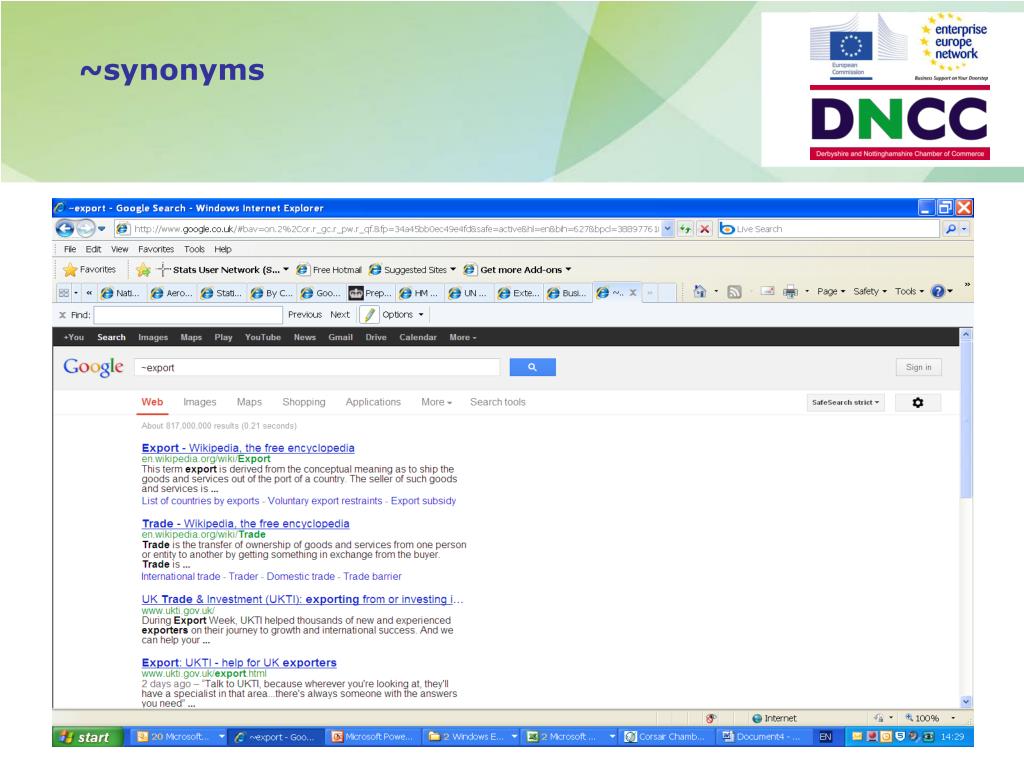
Task: Stop page loading with the red X icon
Action: coord(704,229)
